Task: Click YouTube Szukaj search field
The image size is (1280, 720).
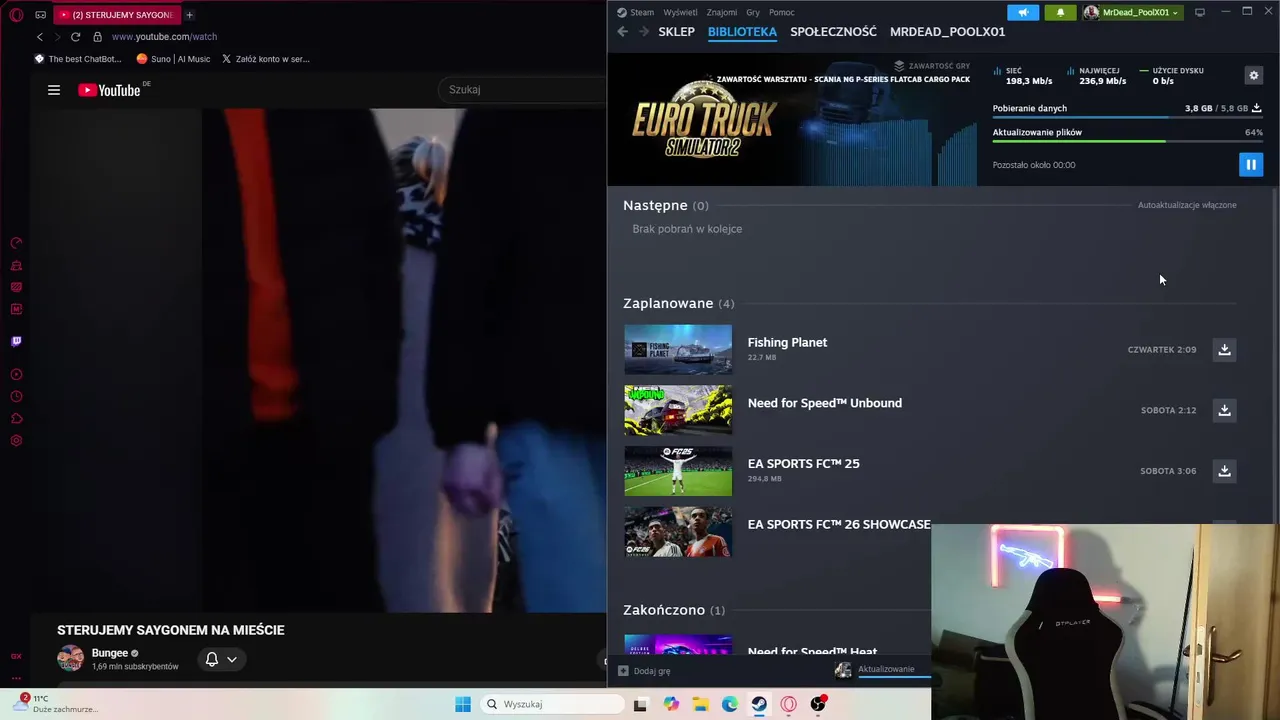Action: (522, 90)
